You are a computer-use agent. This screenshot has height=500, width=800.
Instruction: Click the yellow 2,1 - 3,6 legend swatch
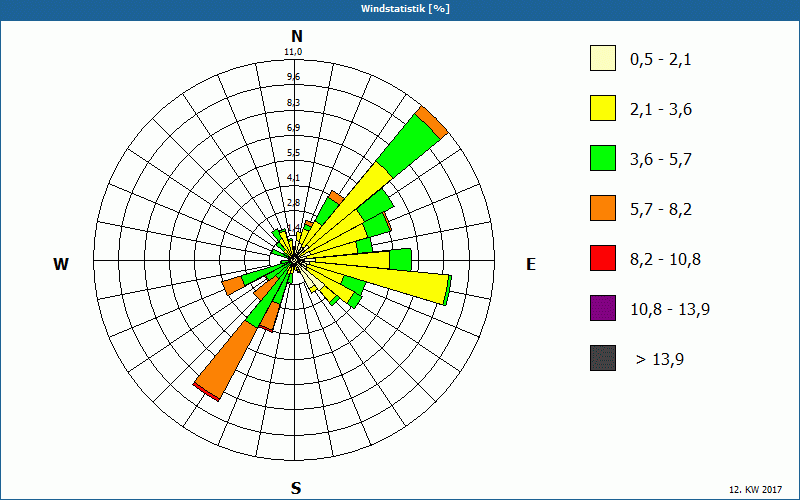coord(603,108)
